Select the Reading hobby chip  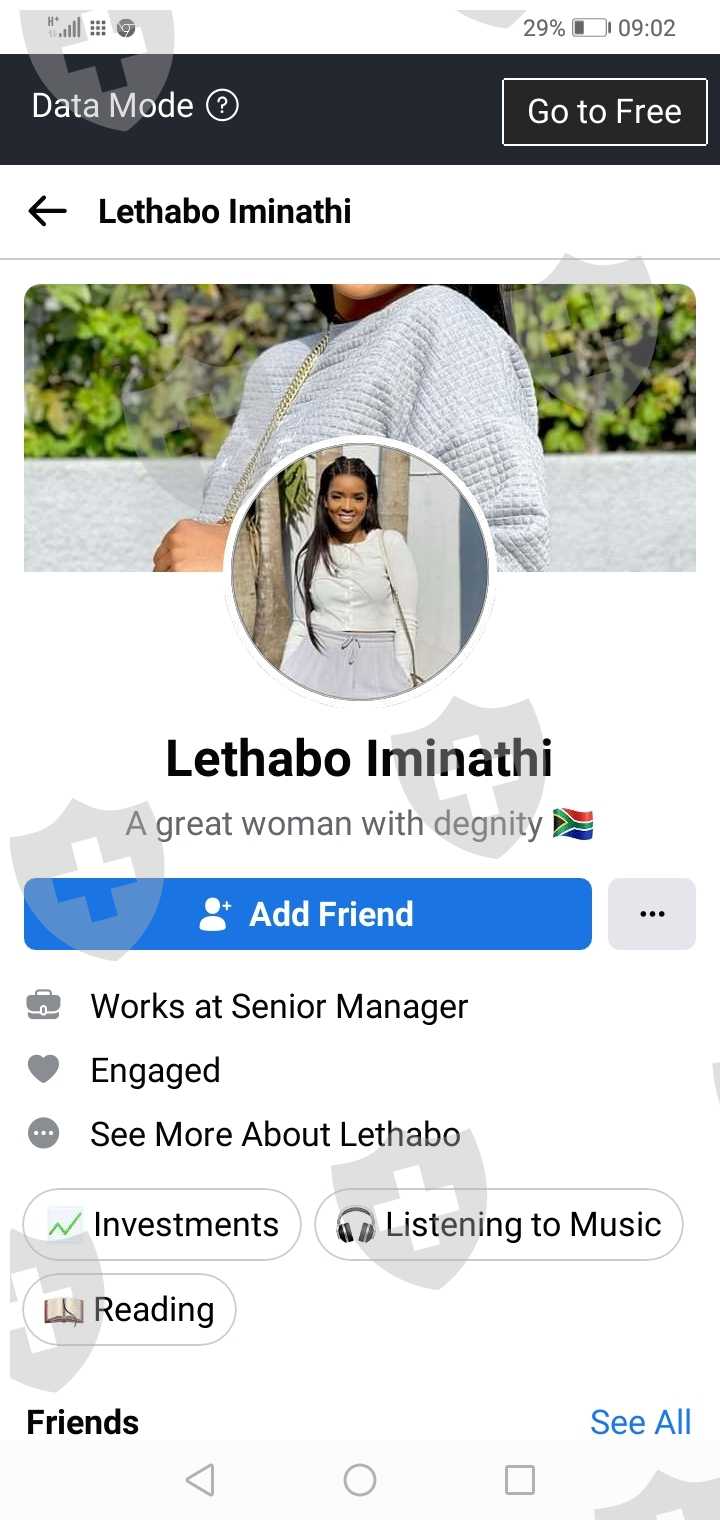coord(129,1309)
